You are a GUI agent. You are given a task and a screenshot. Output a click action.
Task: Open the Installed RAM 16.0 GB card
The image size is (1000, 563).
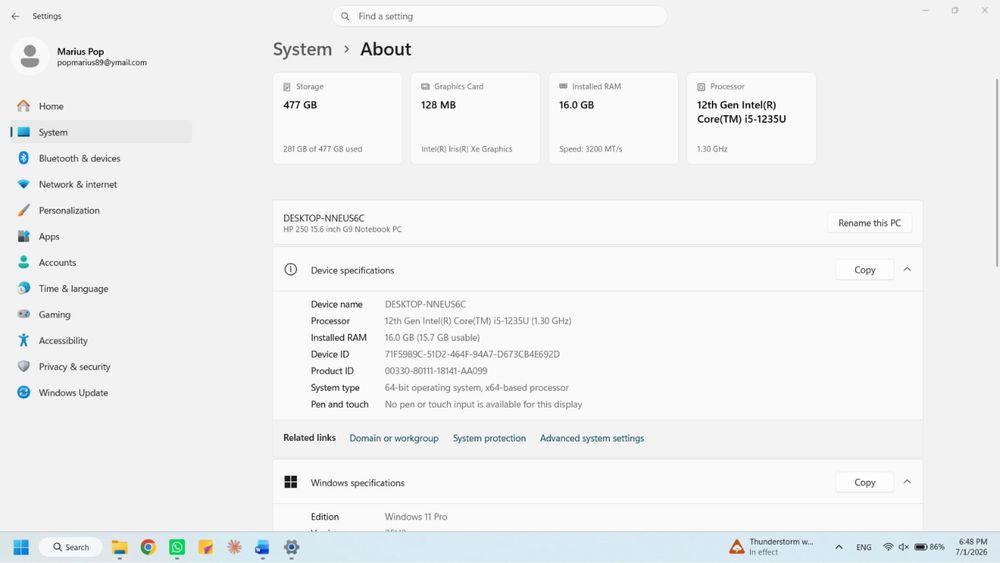(613, 119)
